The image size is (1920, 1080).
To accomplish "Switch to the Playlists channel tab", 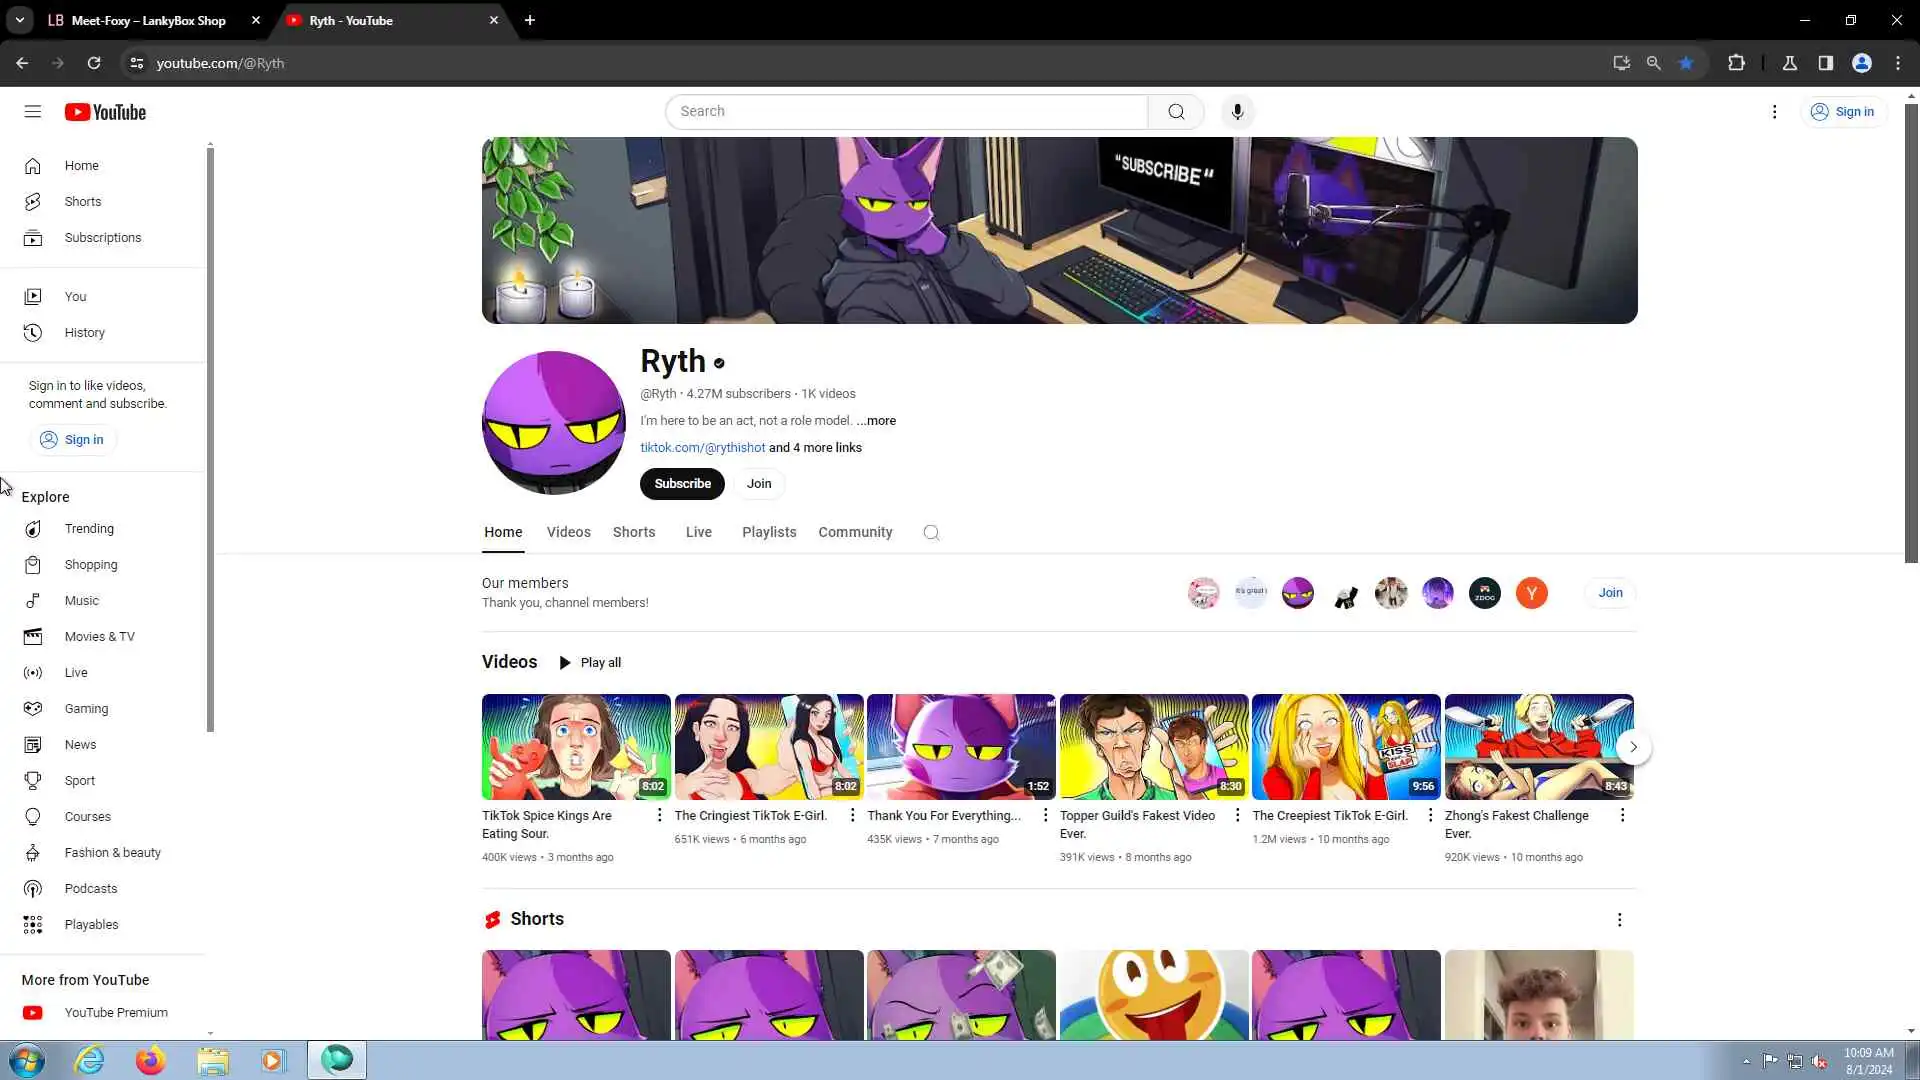I will click(x=768, y=533).
